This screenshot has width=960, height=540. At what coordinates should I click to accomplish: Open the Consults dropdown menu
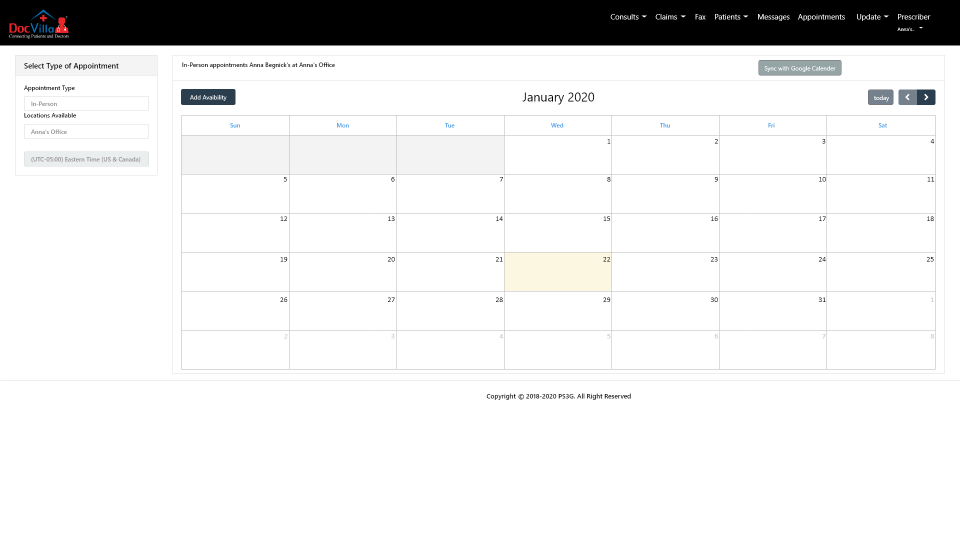(x=628, y=17)
